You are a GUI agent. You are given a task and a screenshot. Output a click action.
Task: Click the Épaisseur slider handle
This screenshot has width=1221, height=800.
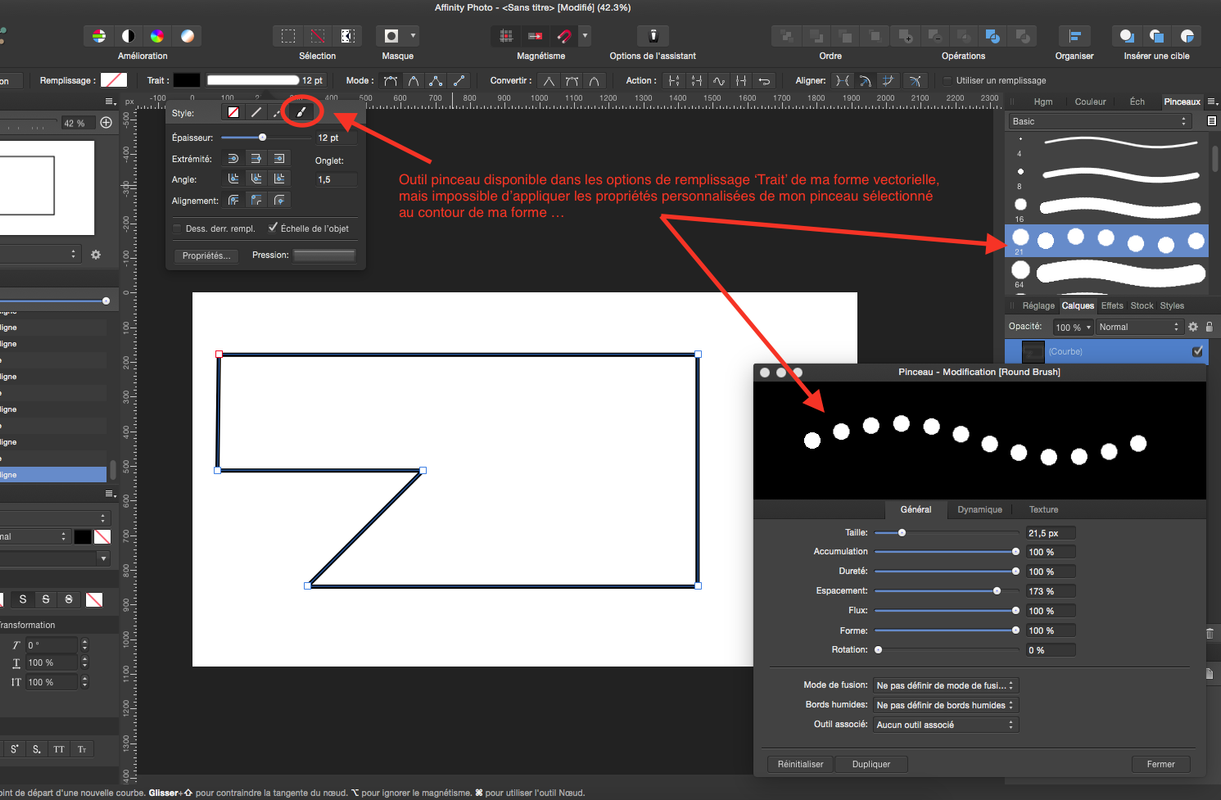[263, 138]
